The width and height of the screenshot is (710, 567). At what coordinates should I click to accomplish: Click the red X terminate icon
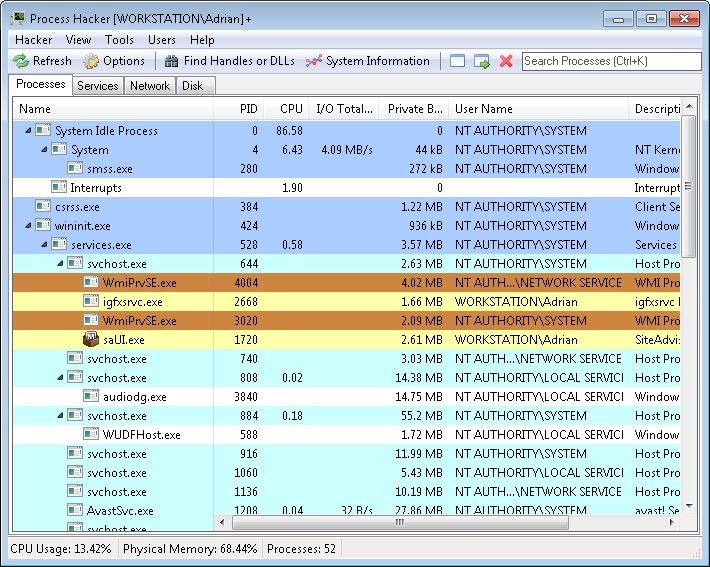506,61
